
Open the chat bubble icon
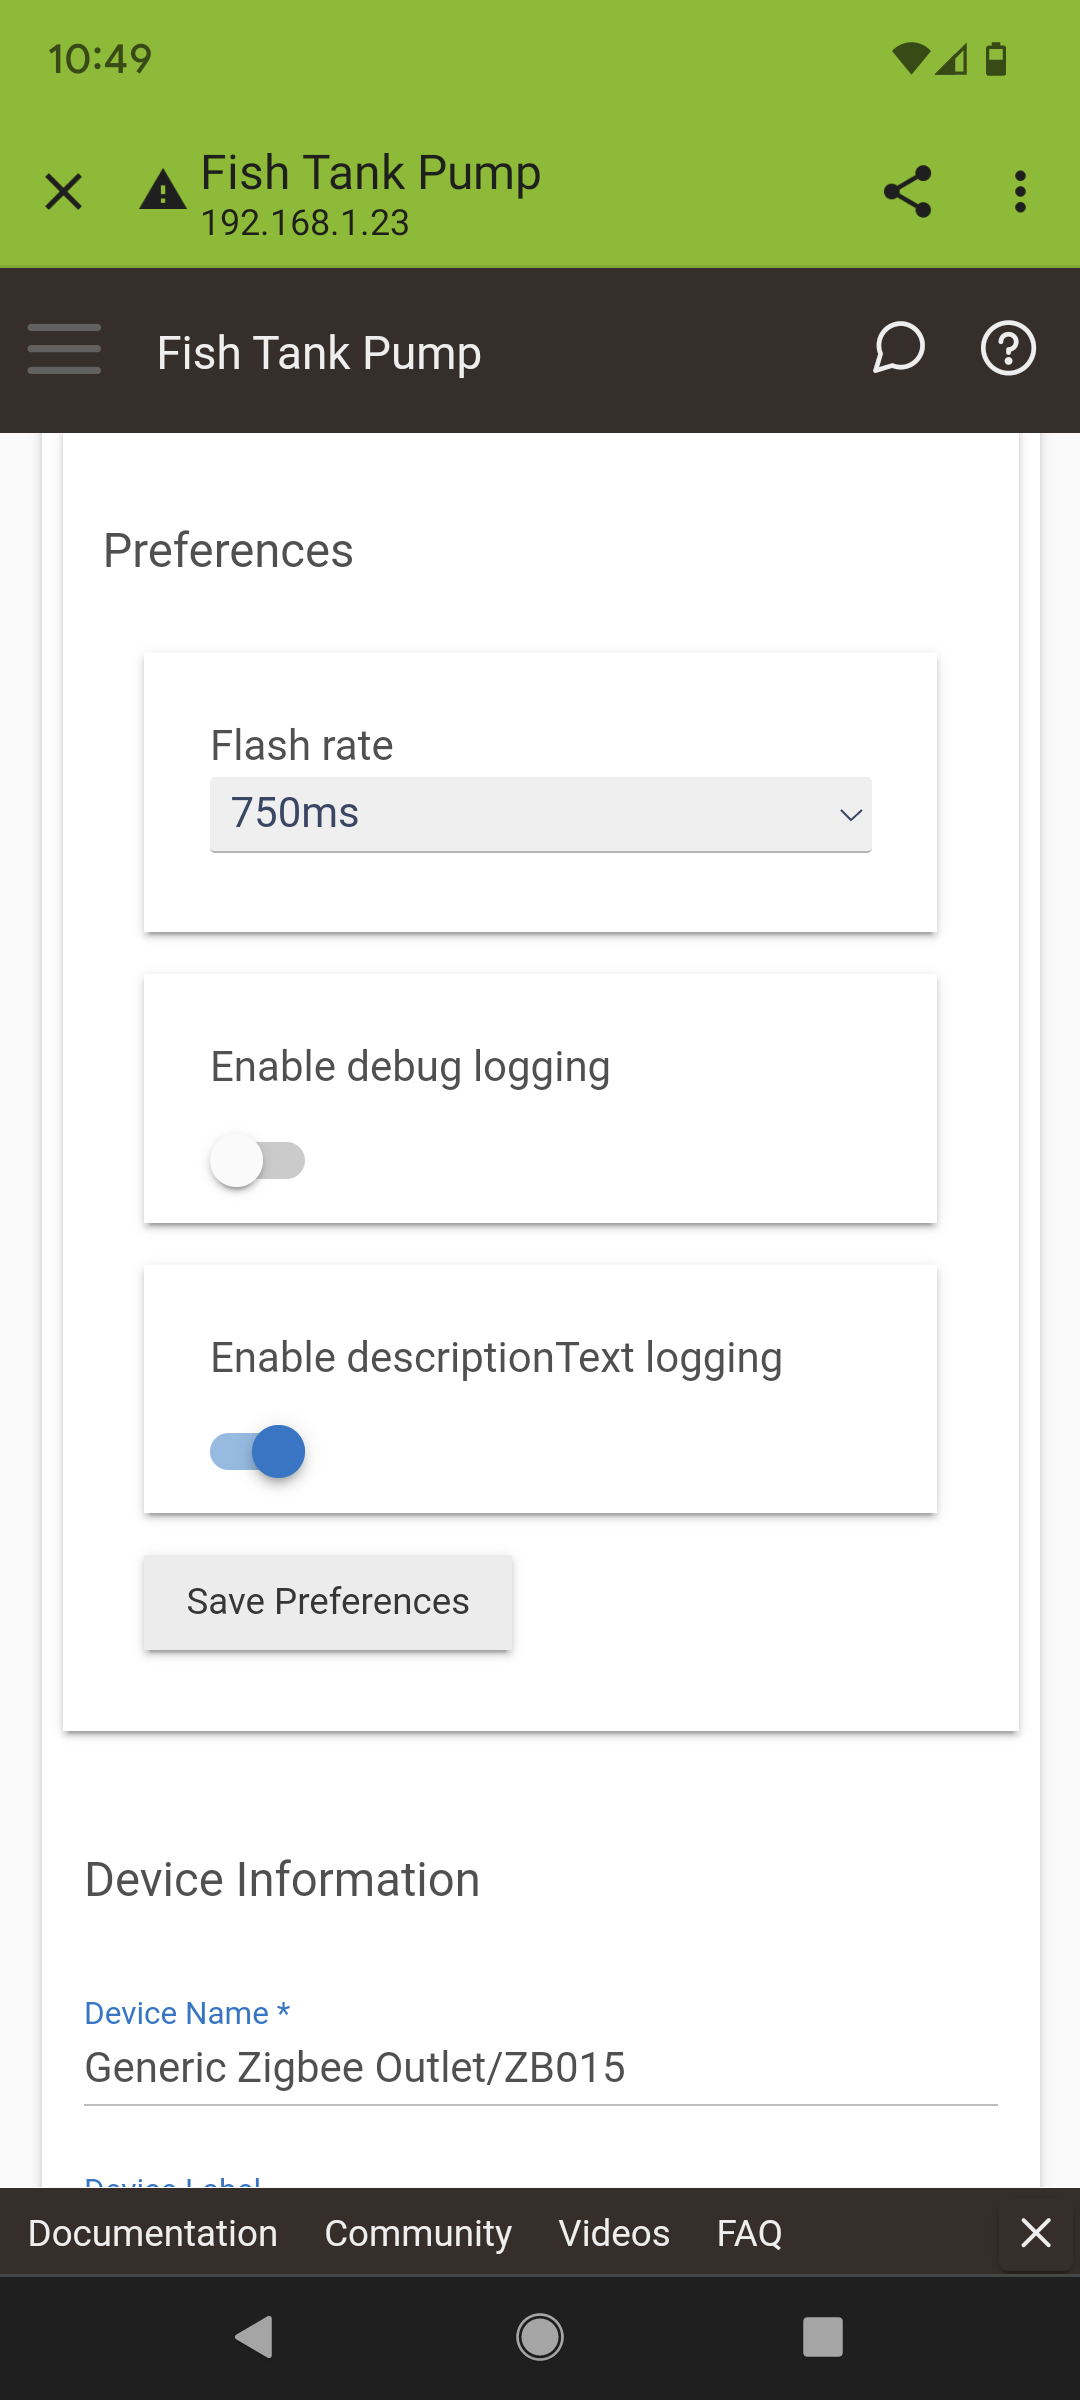pos(898,349)
